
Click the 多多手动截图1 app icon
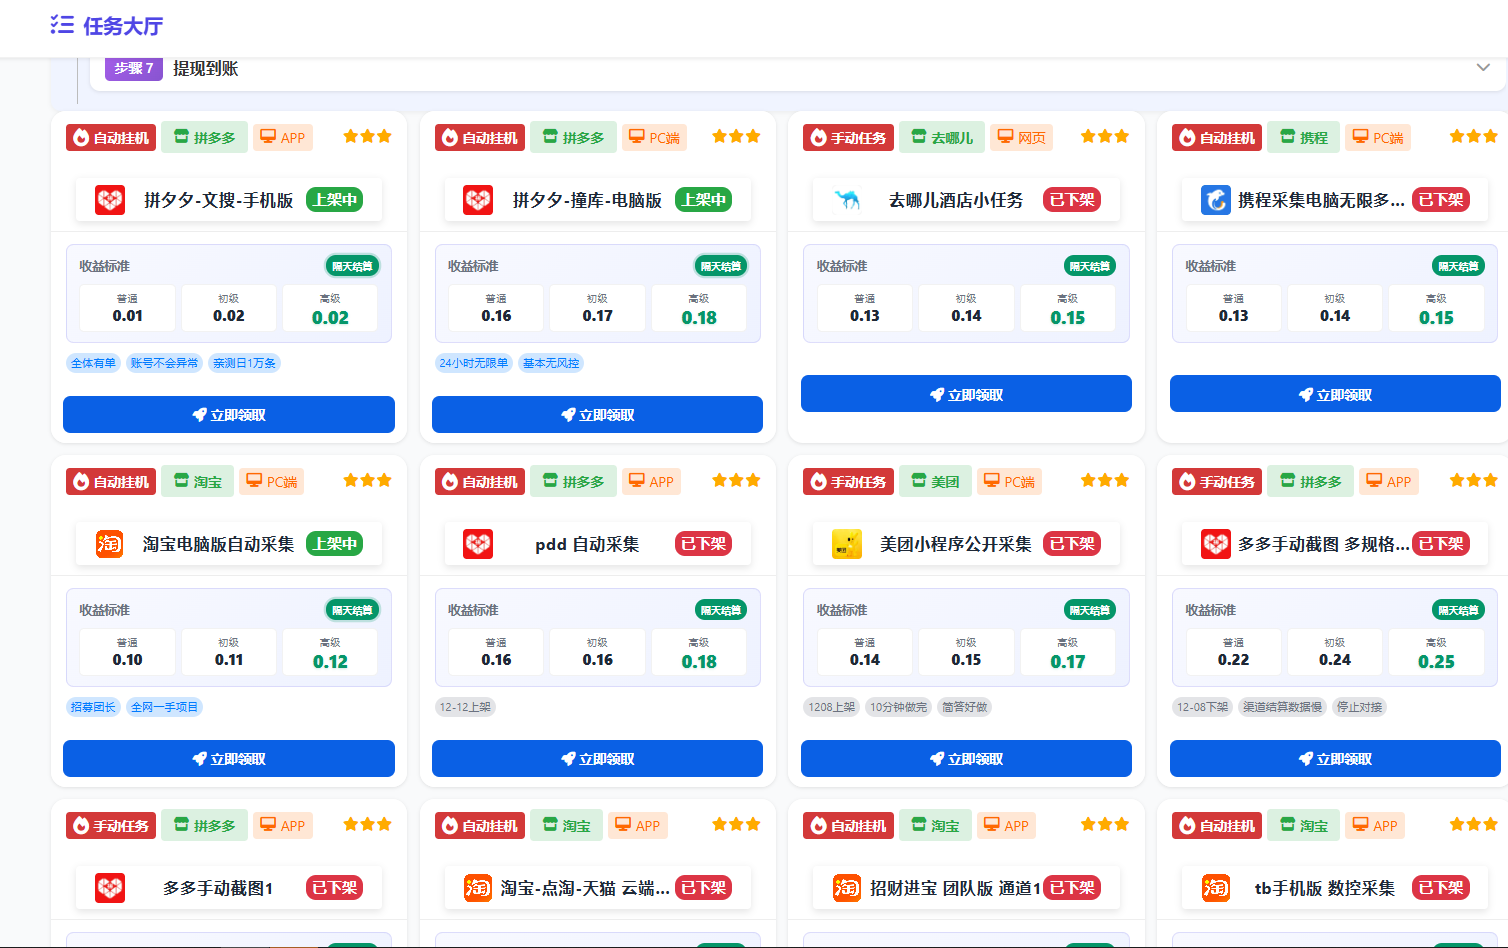[110, 888]
